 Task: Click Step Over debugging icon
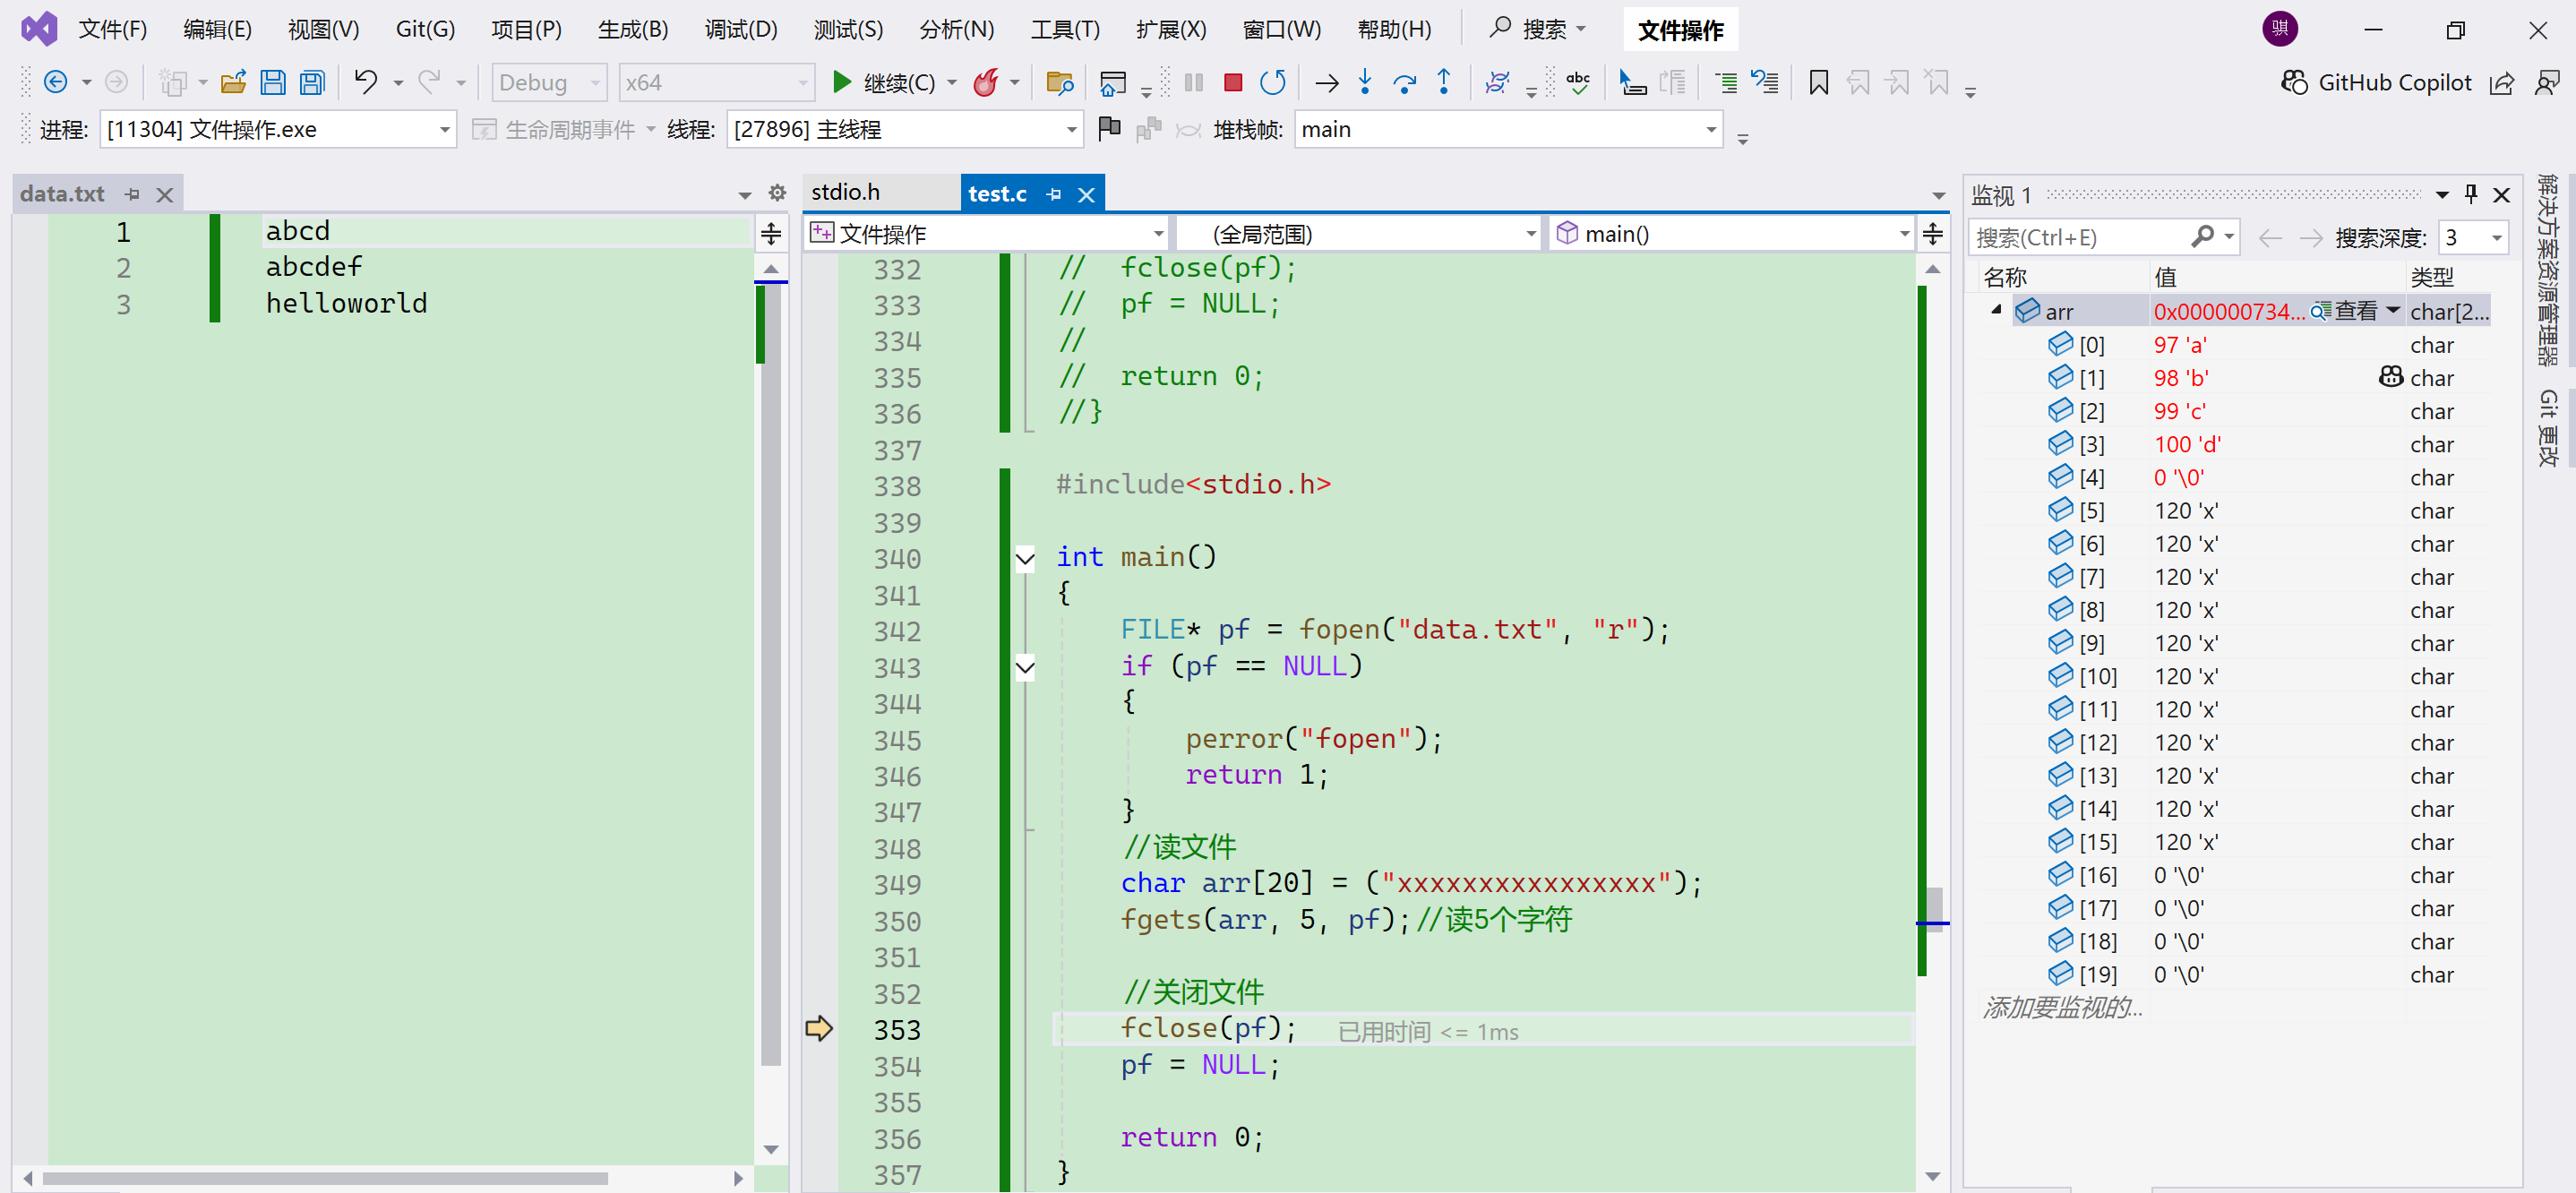coord(1404,82)
